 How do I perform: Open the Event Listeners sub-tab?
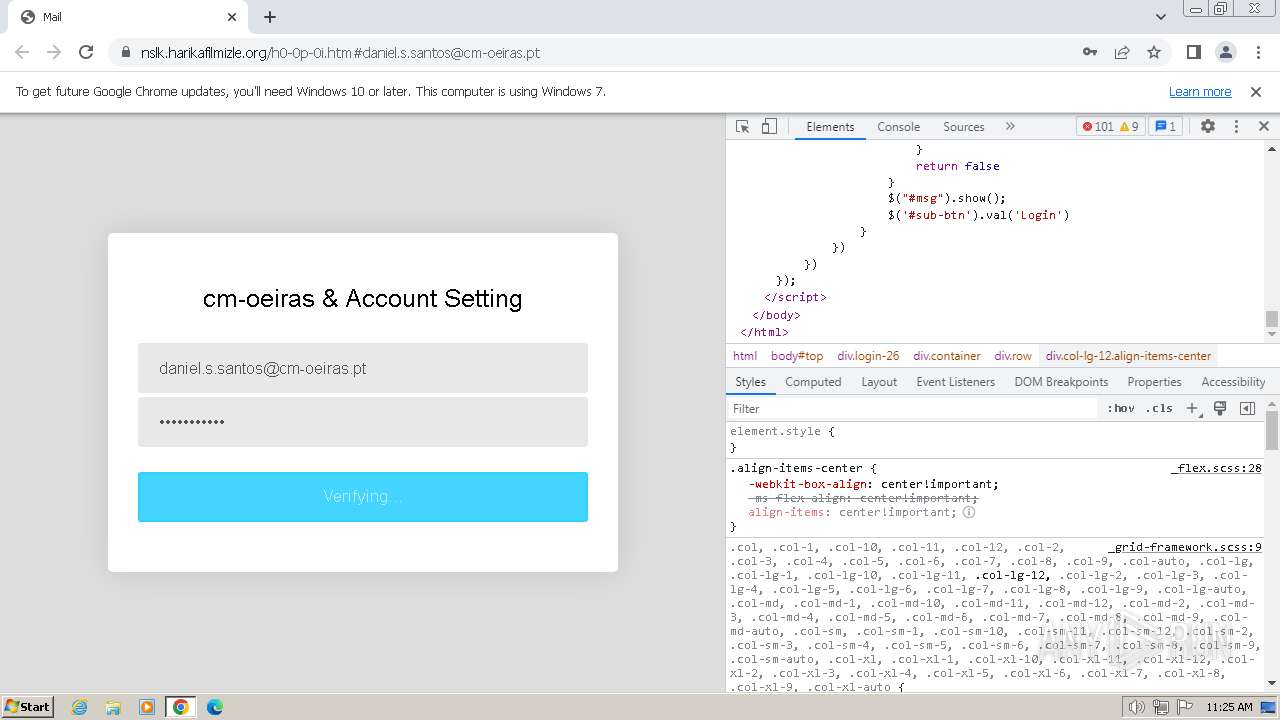955,382
